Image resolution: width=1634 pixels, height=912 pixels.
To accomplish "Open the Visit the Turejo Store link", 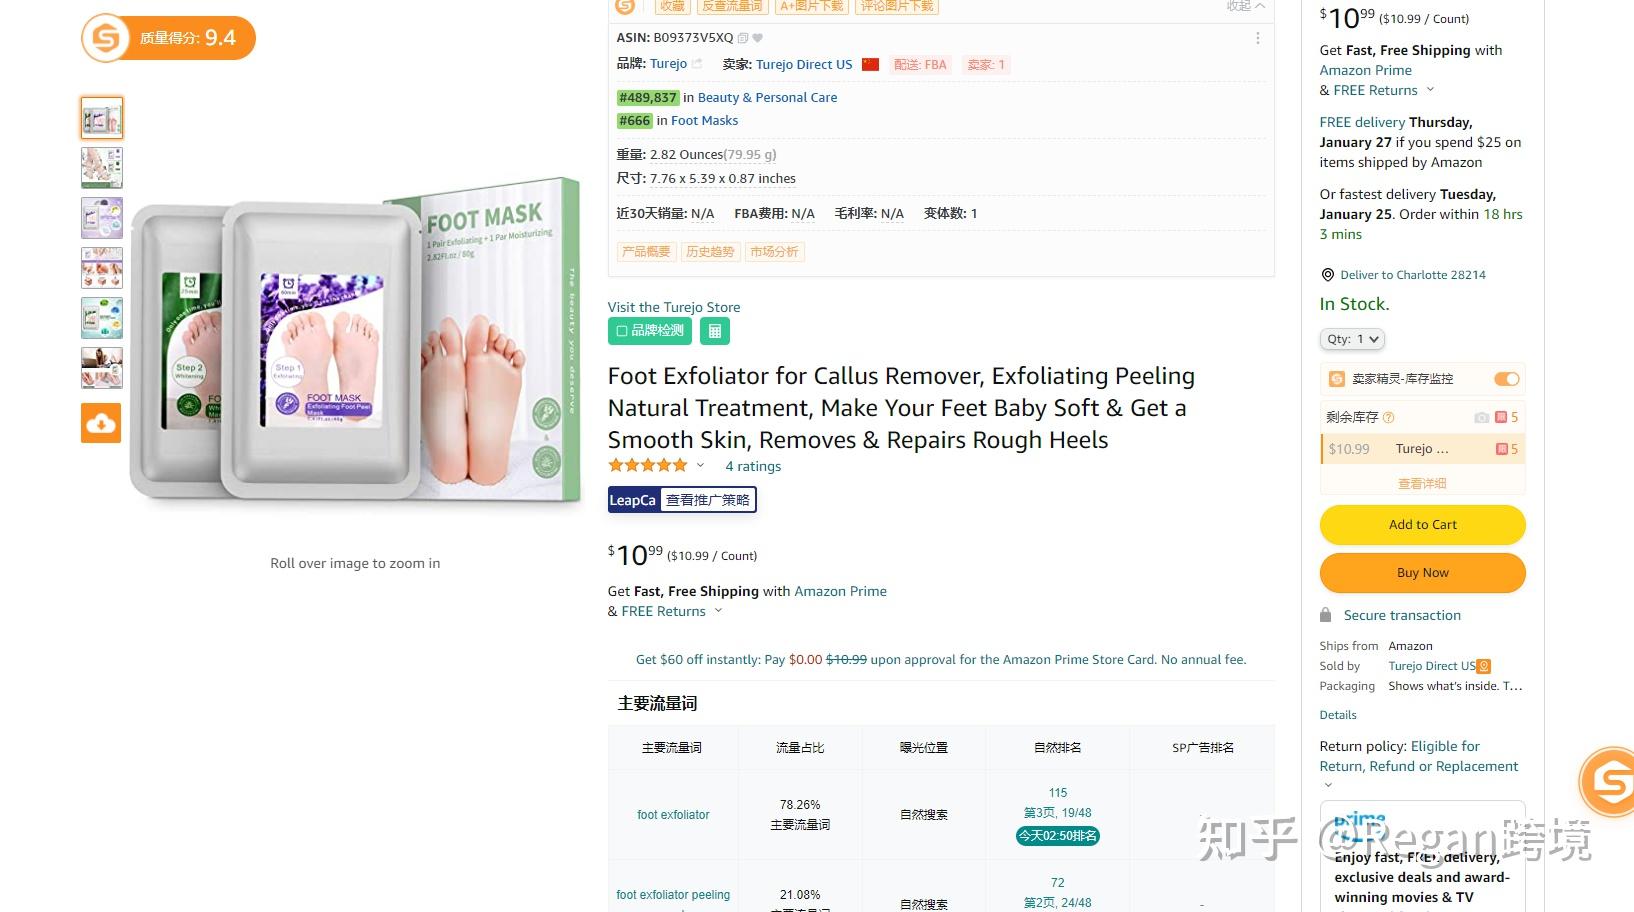I will 674,307.
